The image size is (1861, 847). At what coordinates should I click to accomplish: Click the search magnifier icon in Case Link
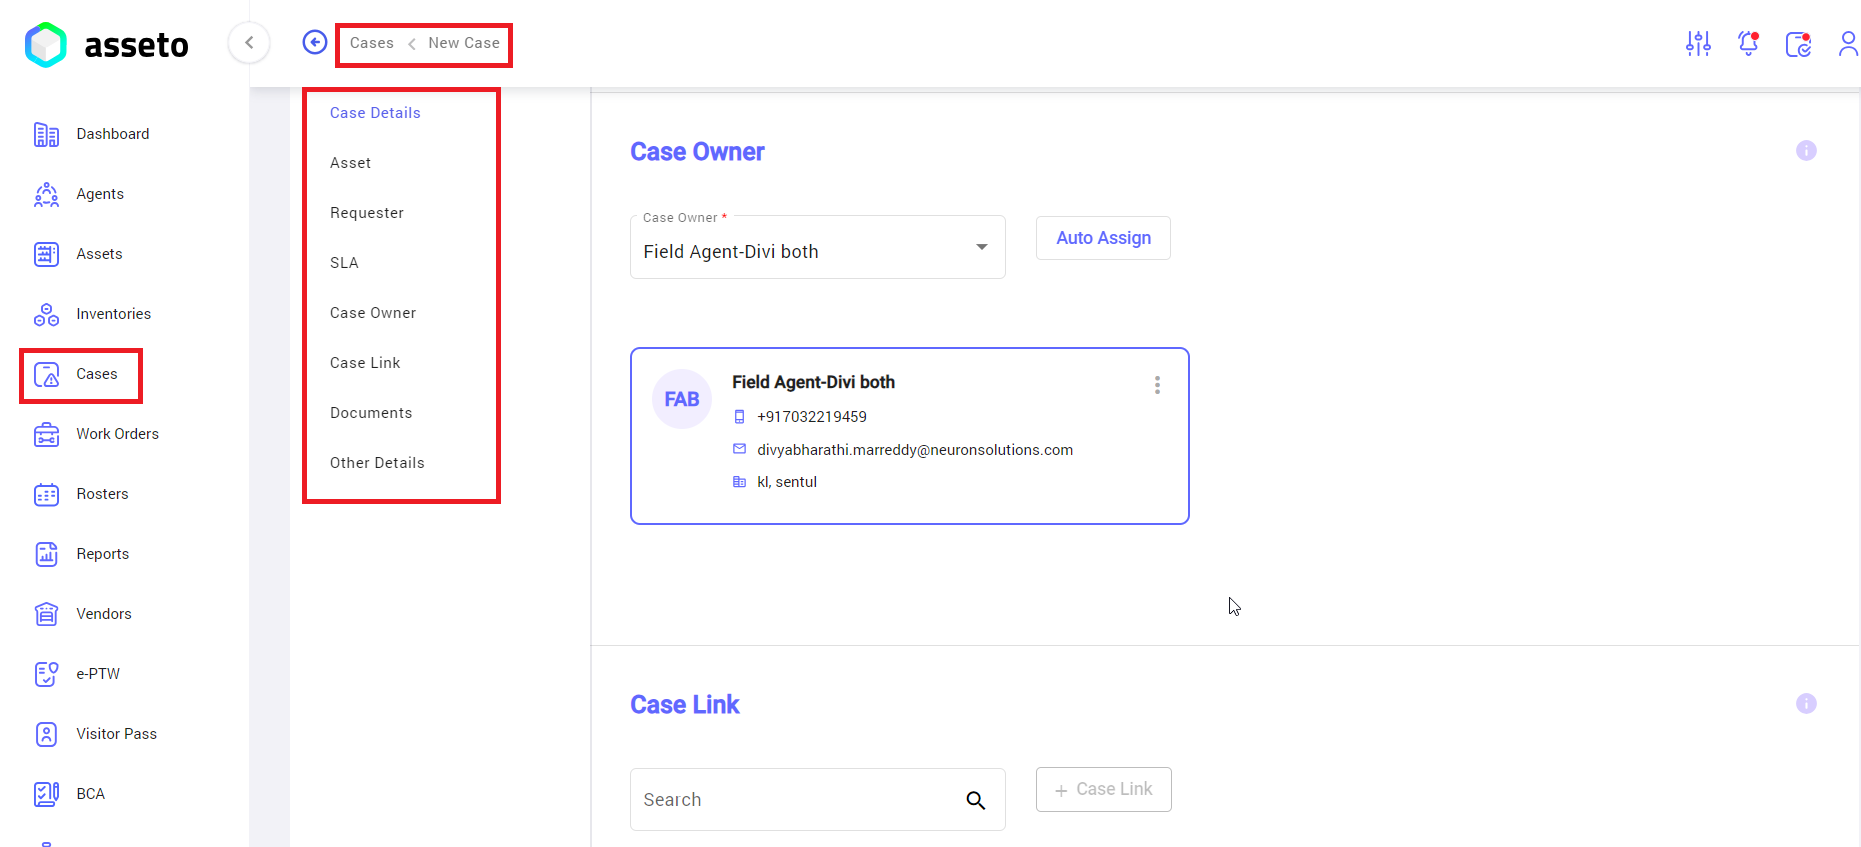tap(976, 800)
